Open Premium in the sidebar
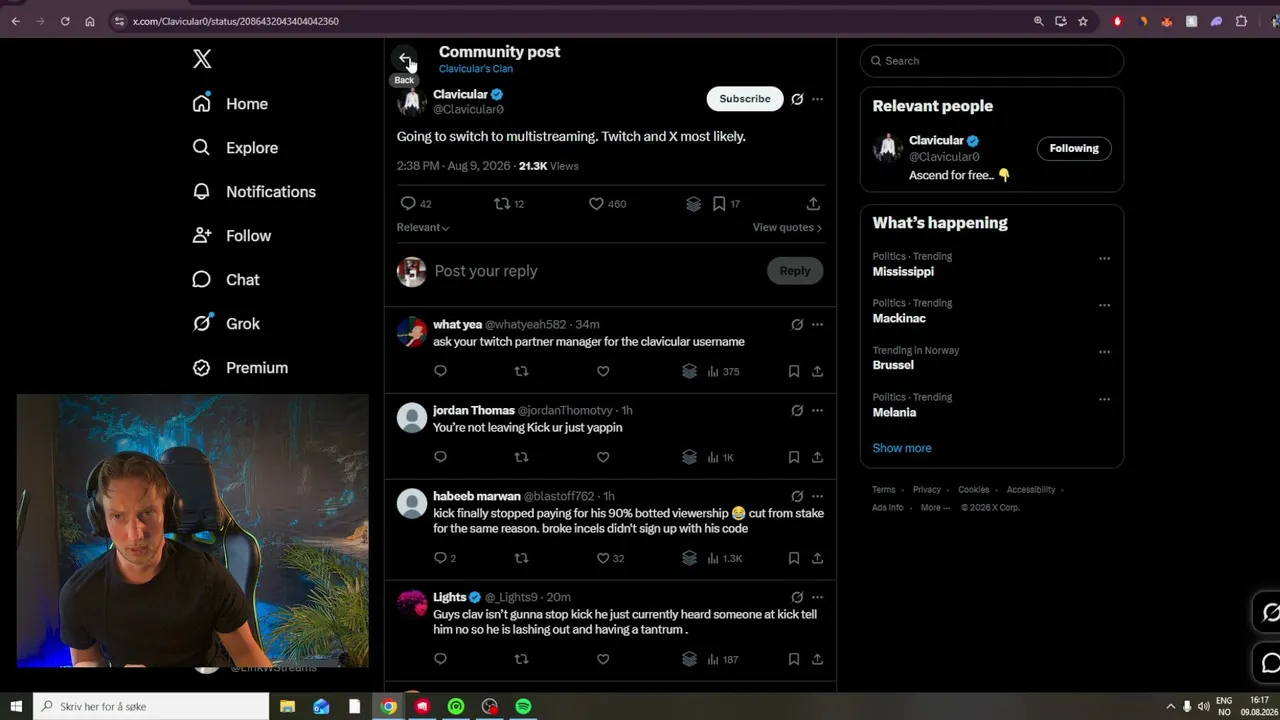 [x=240, y=368]
